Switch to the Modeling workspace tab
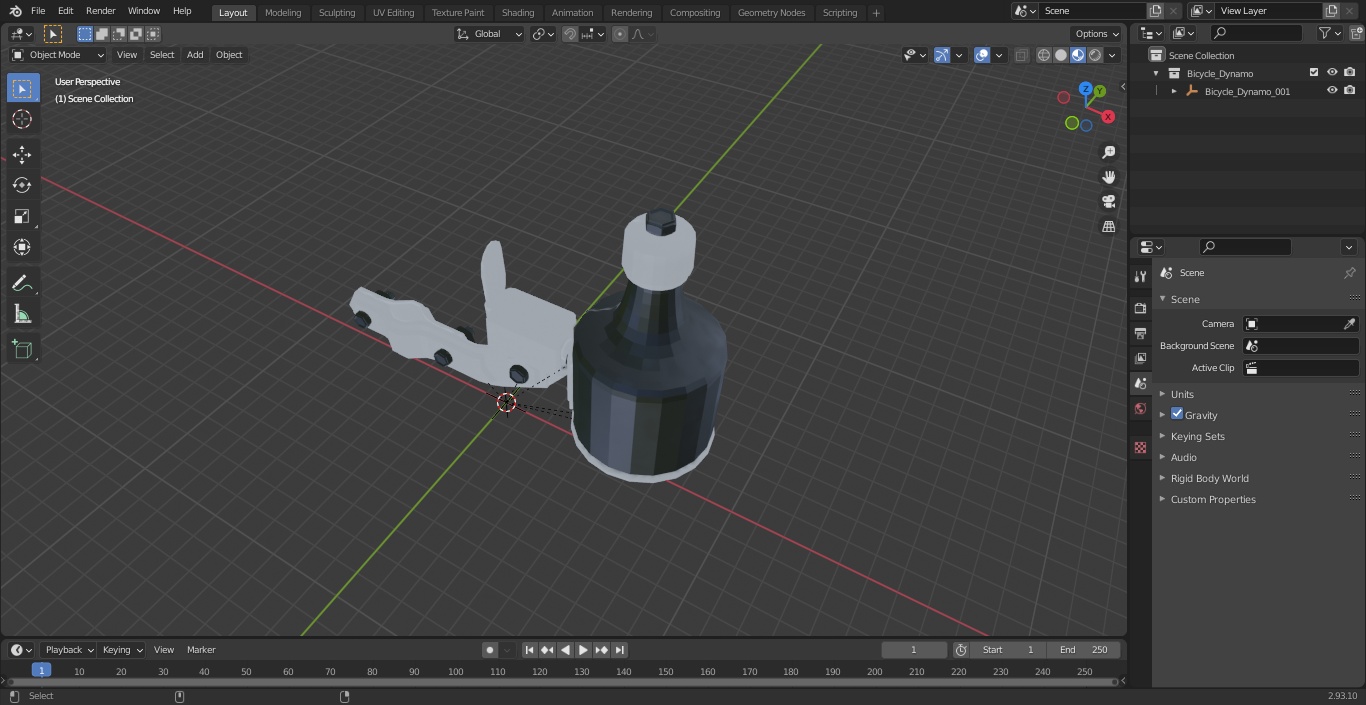1366x705 pixels. pos(283,13)
